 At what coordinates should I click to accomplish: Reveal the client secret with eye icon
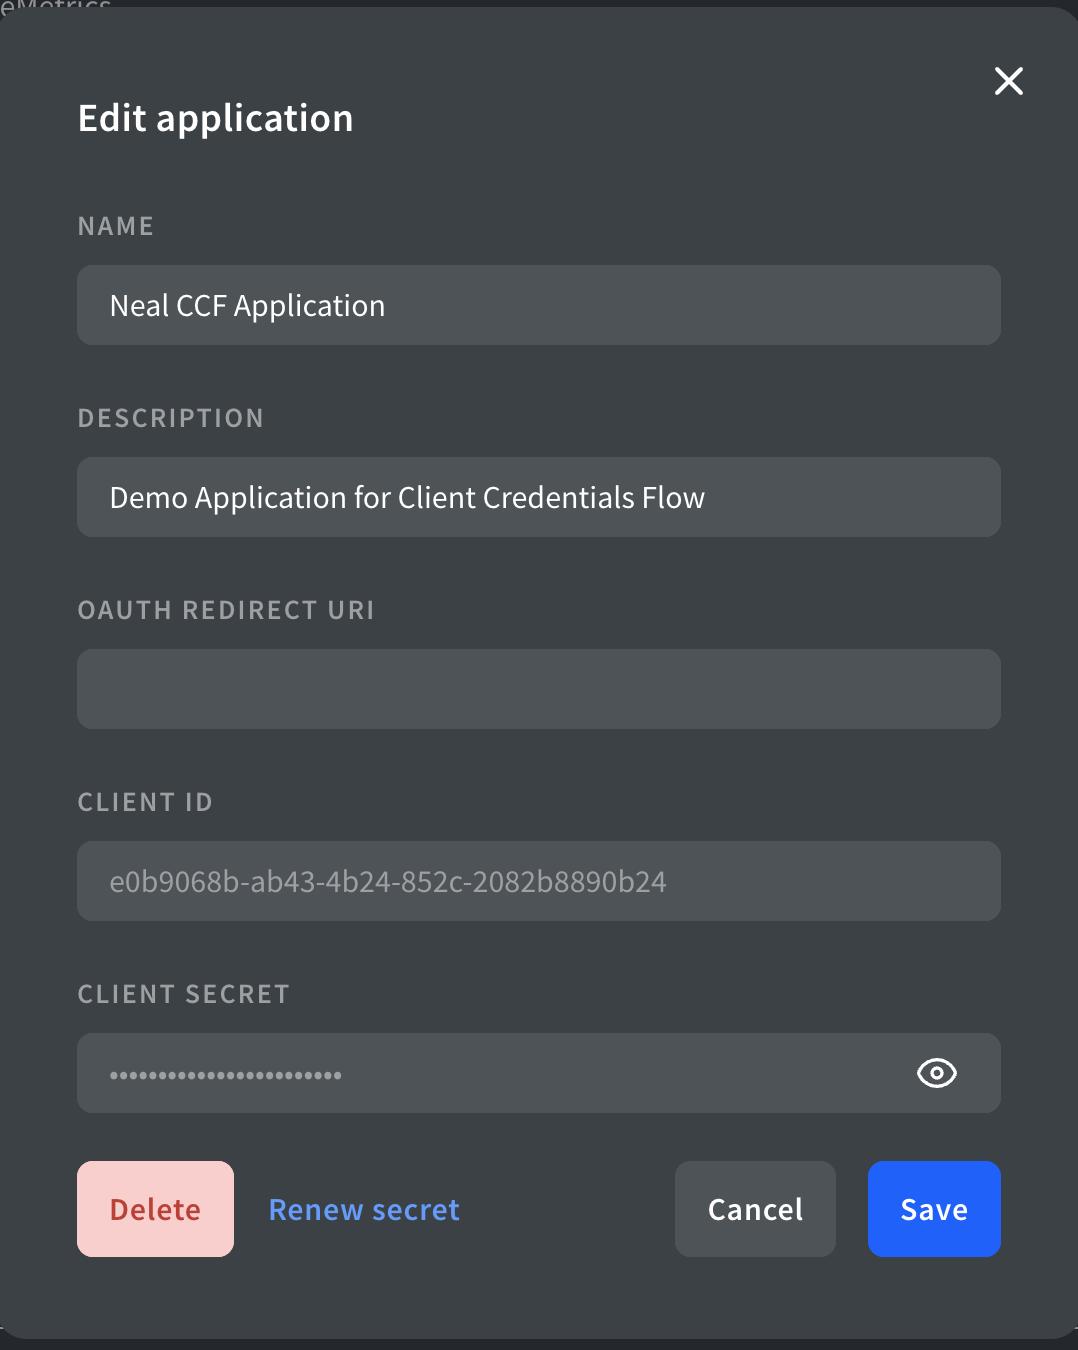[936, 1073]
